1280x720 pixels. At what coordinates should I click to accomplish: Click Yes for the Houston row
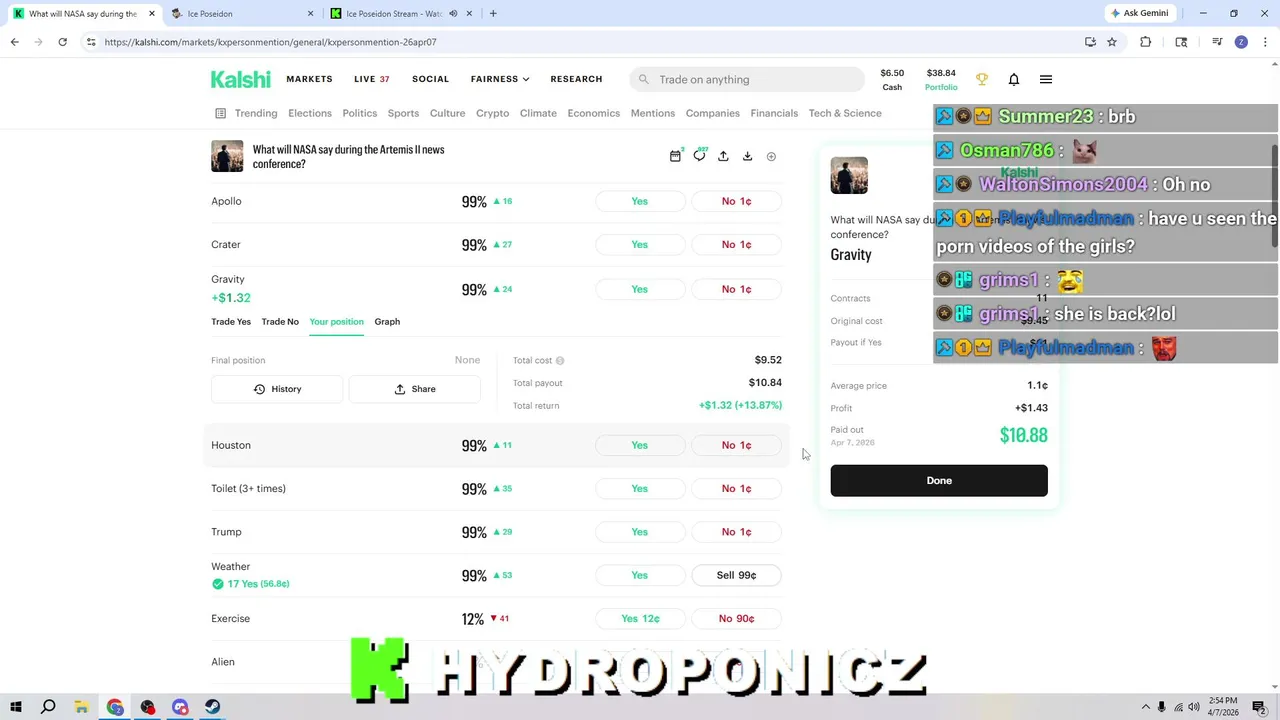tap(640, 445)
